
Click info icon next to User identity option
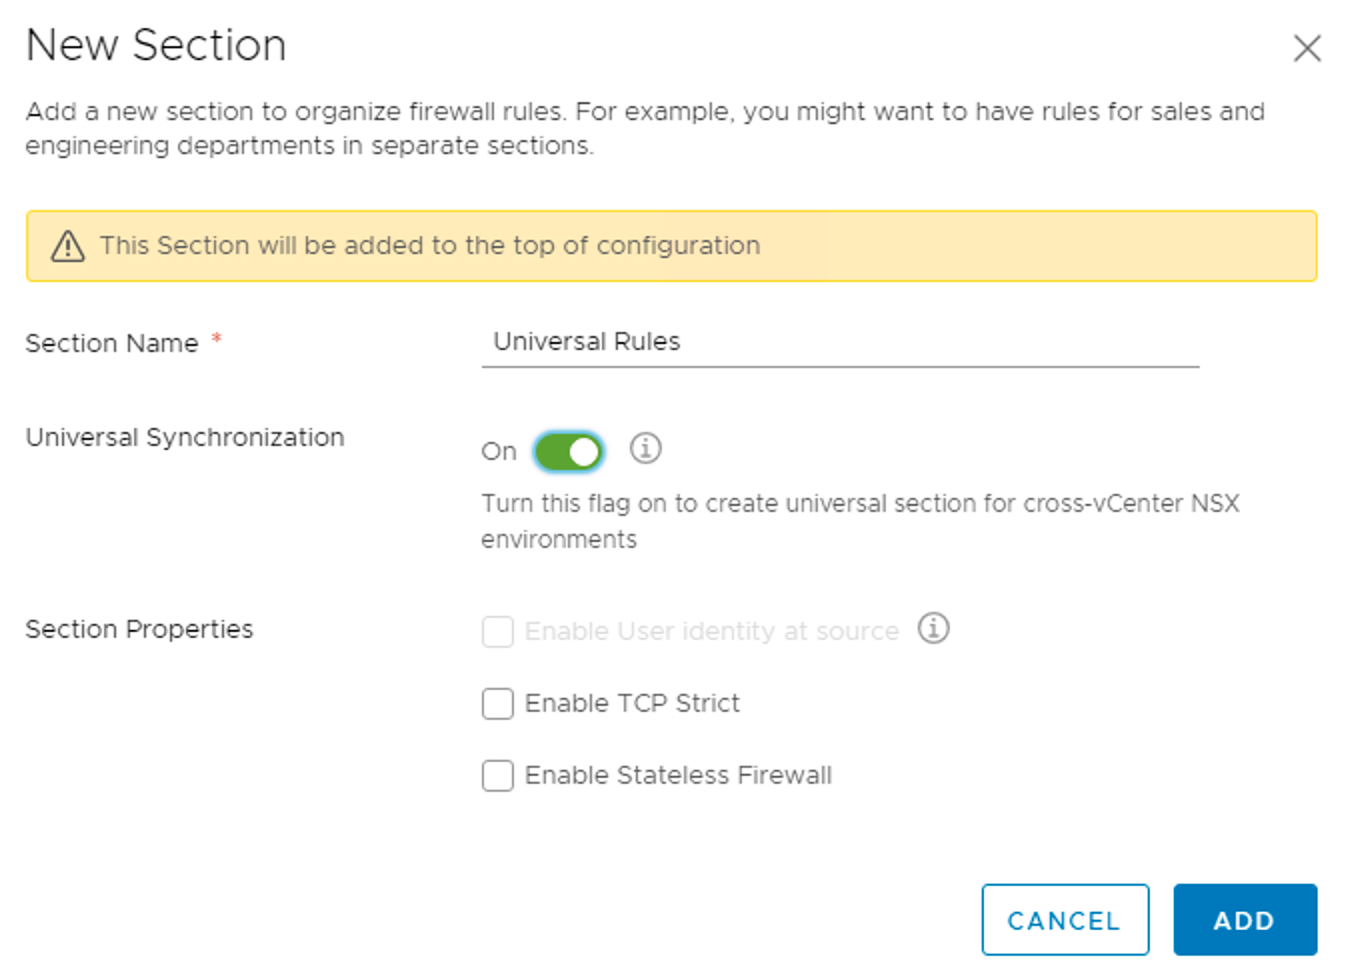pos(933,628)
